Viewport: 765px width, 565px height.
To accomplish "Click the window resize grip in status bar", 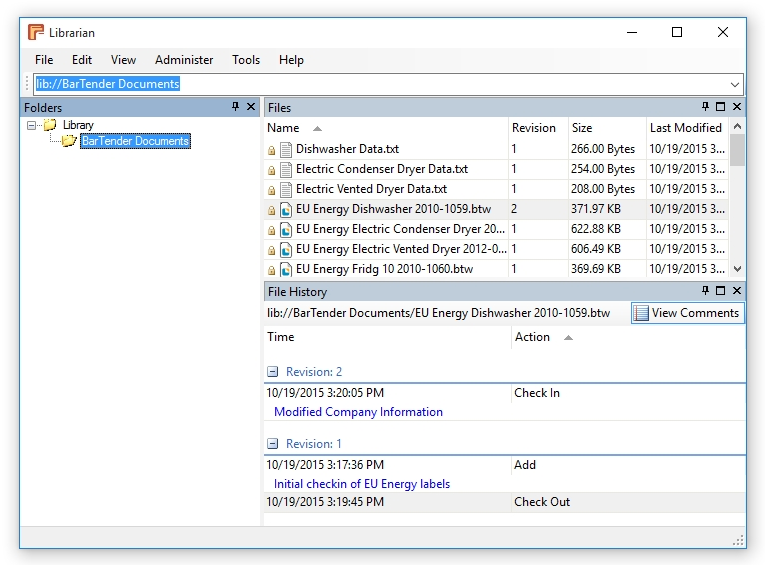I will click(x=739, y=541).
